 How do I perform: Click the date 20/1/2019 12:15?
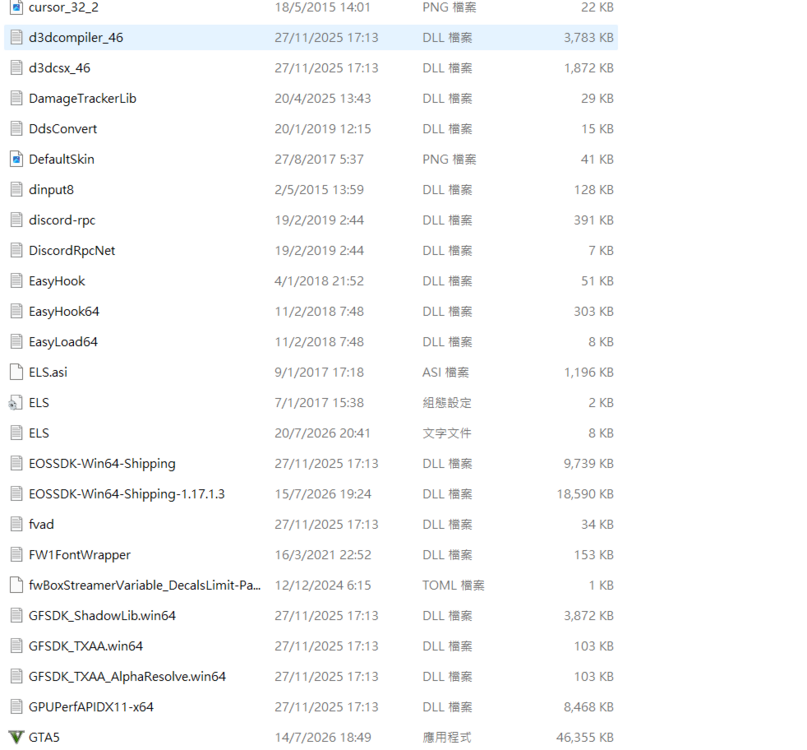[x=323, y=129]
